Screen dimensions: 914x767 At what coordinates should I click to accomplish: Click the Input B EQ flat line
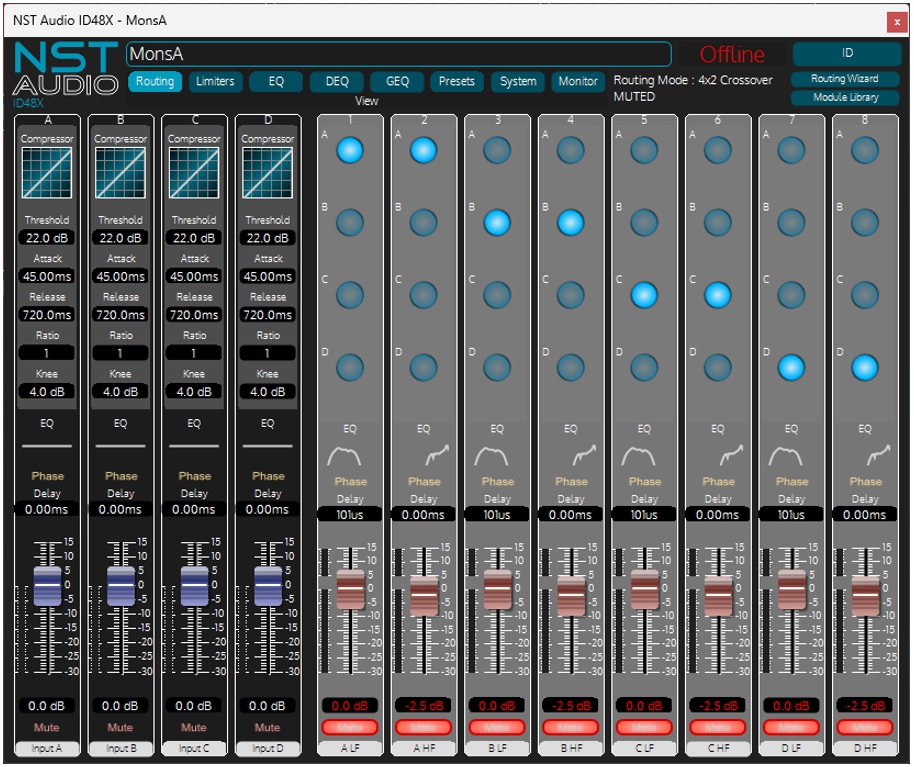(121, 445)
